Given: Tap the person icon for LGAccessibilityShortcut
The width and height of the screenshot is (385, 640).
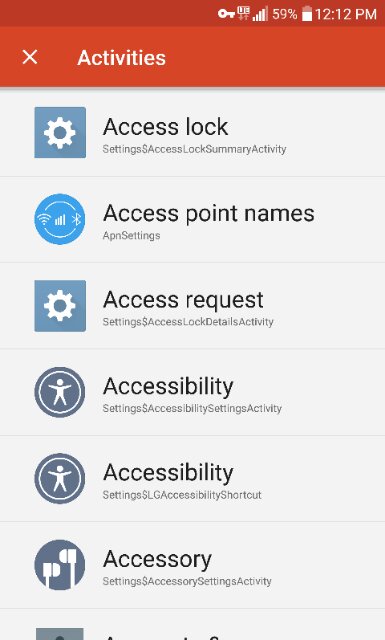Looking at the screenshot, I should (x=60, y=478).
